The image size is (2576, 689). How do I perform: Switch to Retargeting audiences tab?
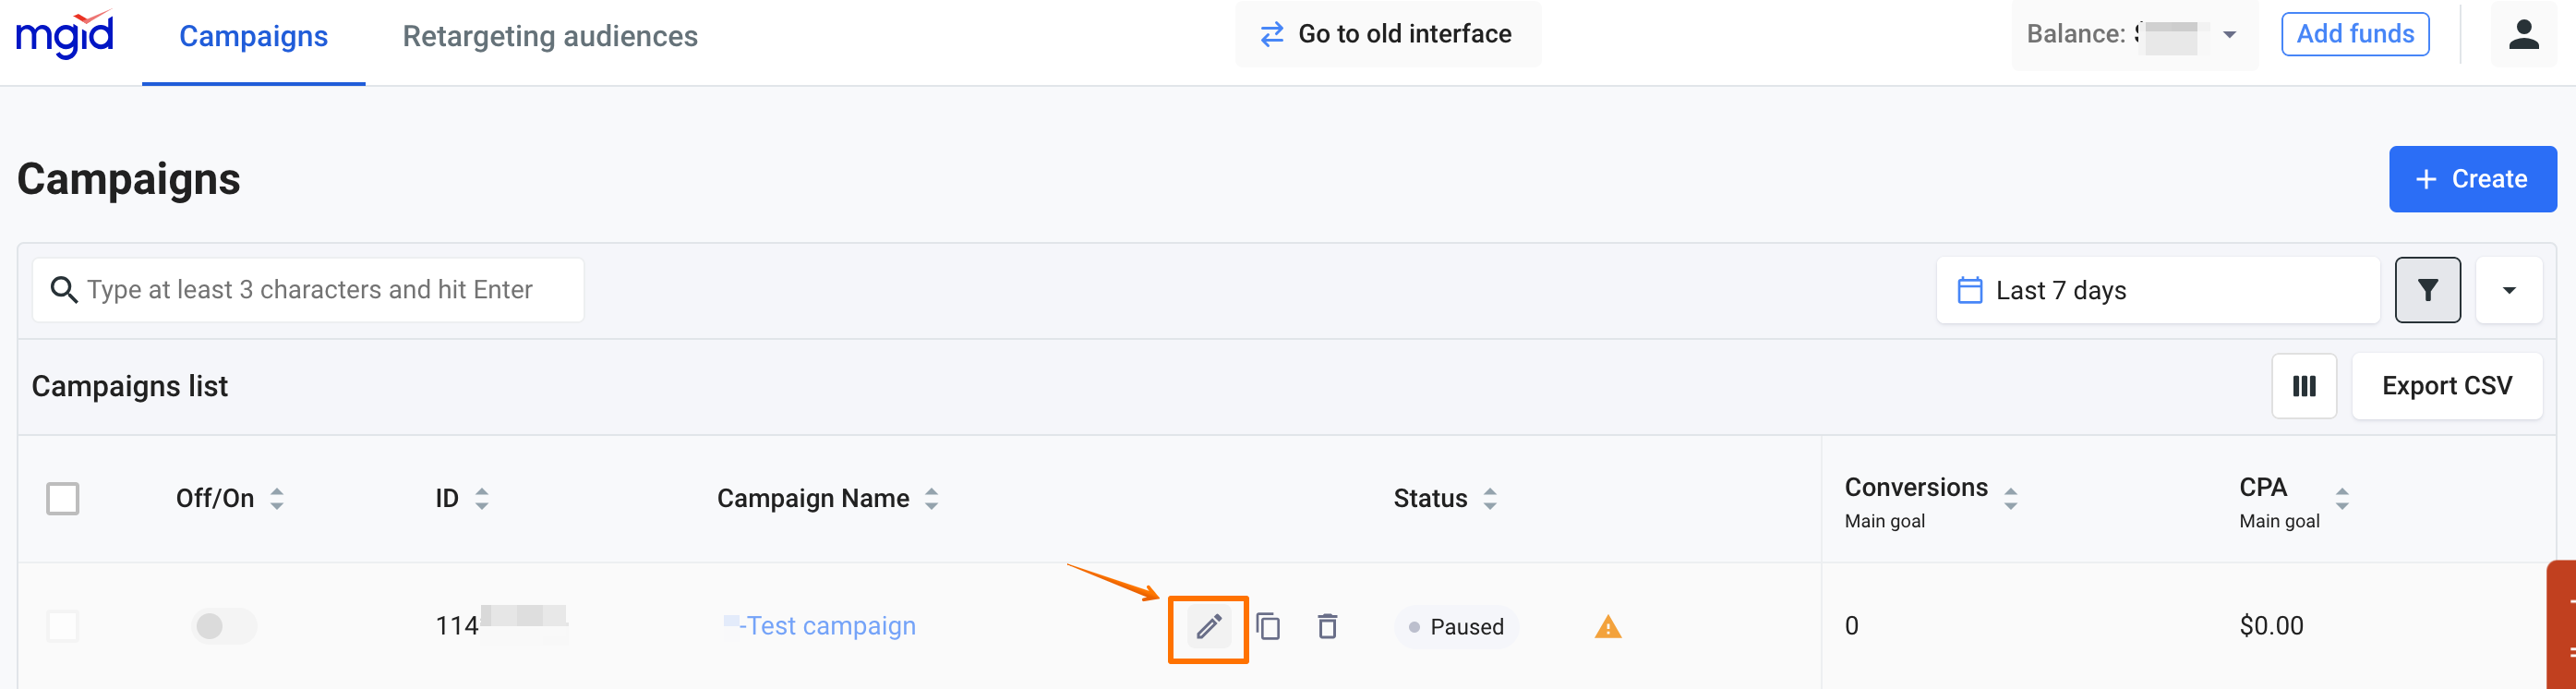pos(550,37)
